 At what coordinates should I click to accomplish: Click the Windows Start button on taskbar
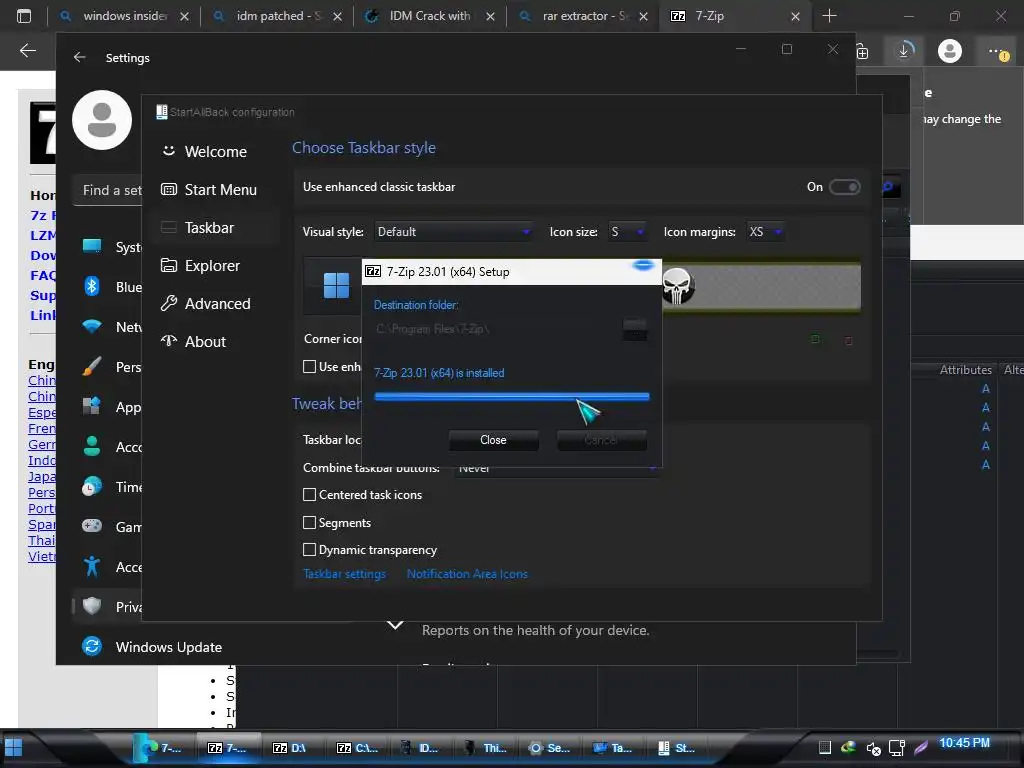point(14,748)
